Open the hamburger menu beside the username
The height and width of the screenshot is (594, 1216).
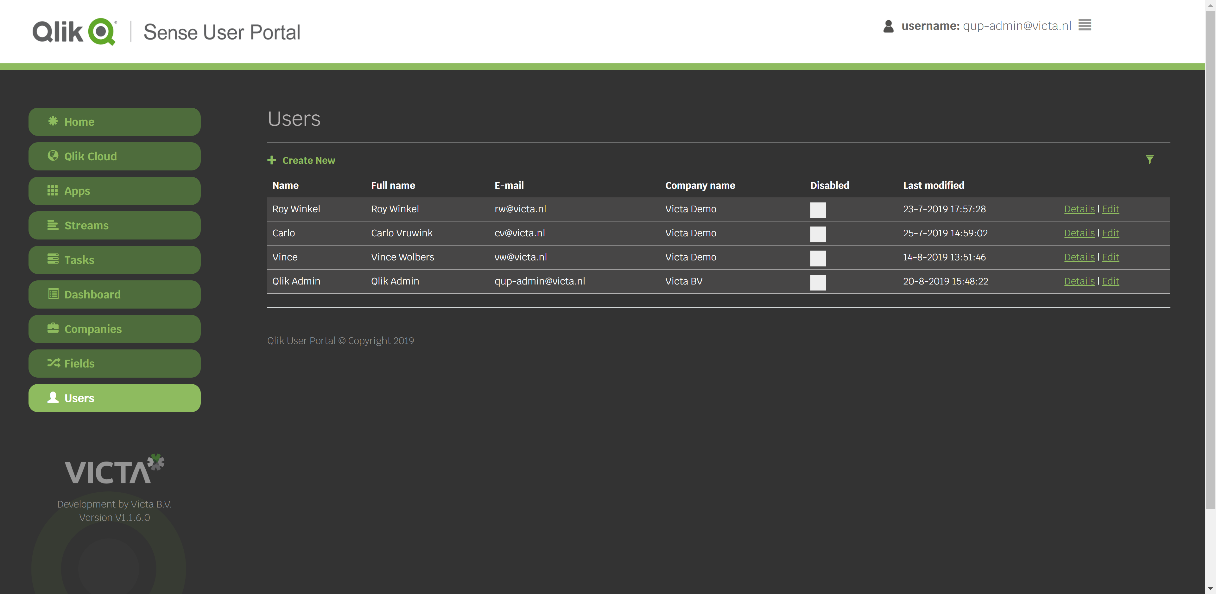[1085, 25]
